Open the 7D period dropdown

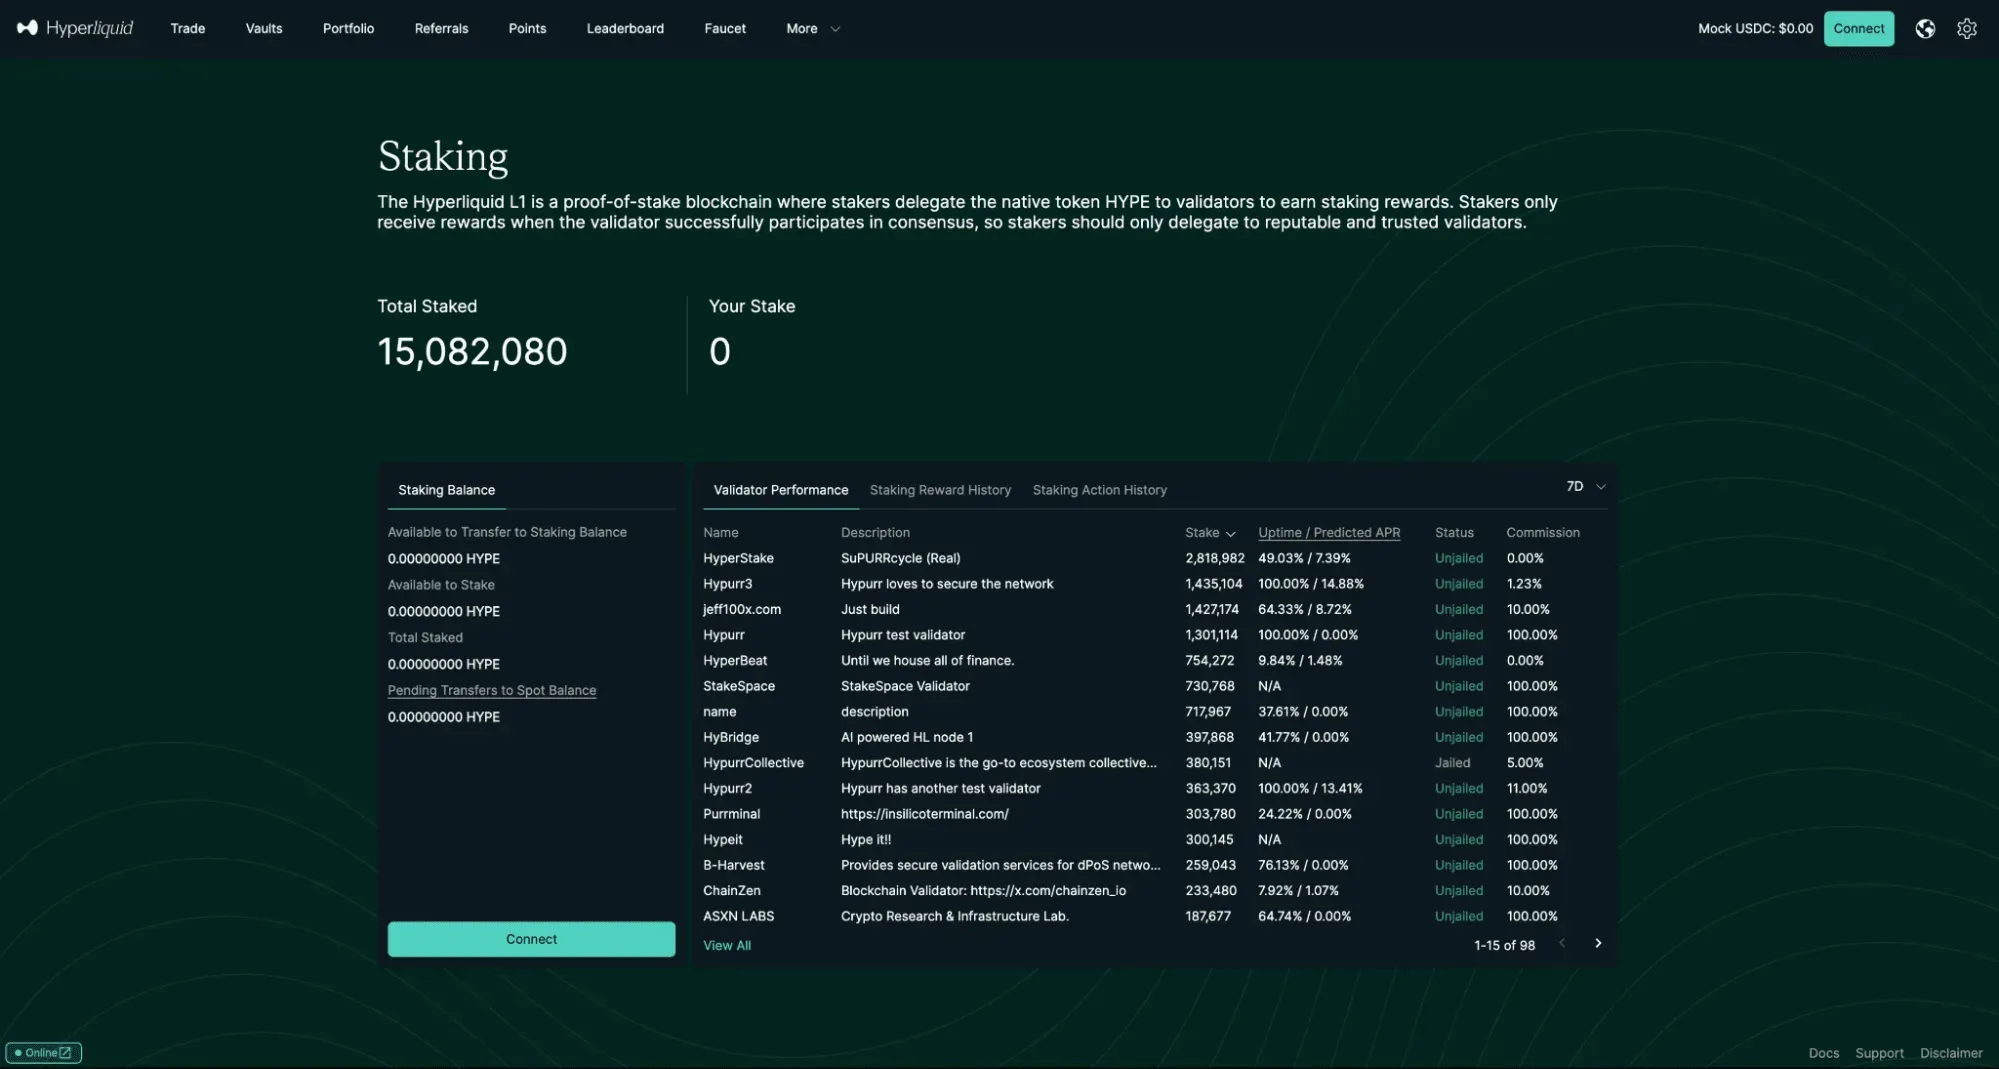pyautogui.click(x=1586, y=487)
